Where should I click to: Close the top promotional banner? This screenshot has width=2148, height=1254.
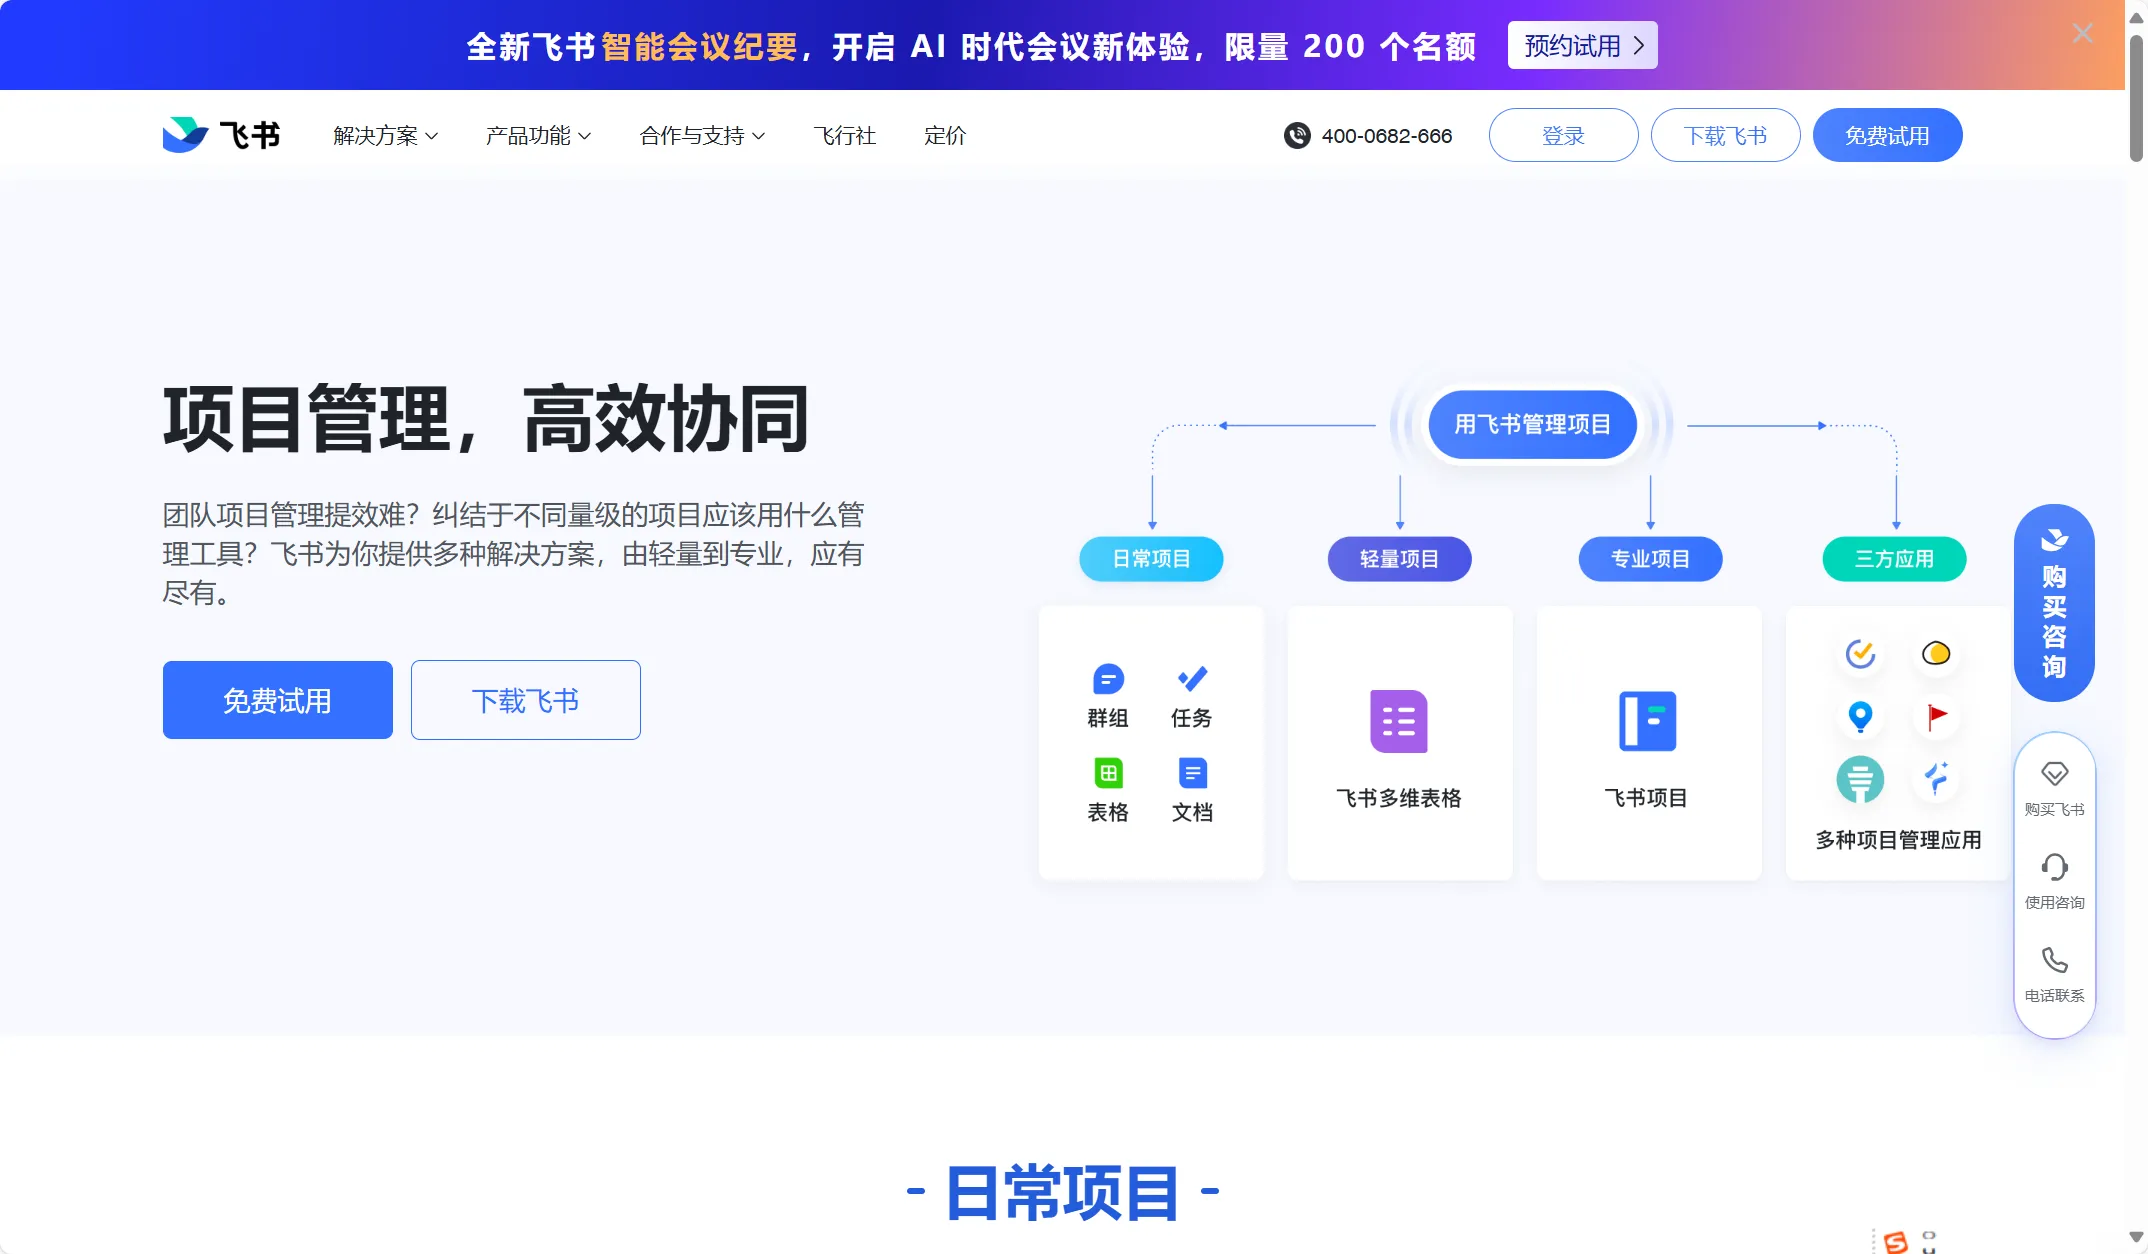pos(2083,34)
